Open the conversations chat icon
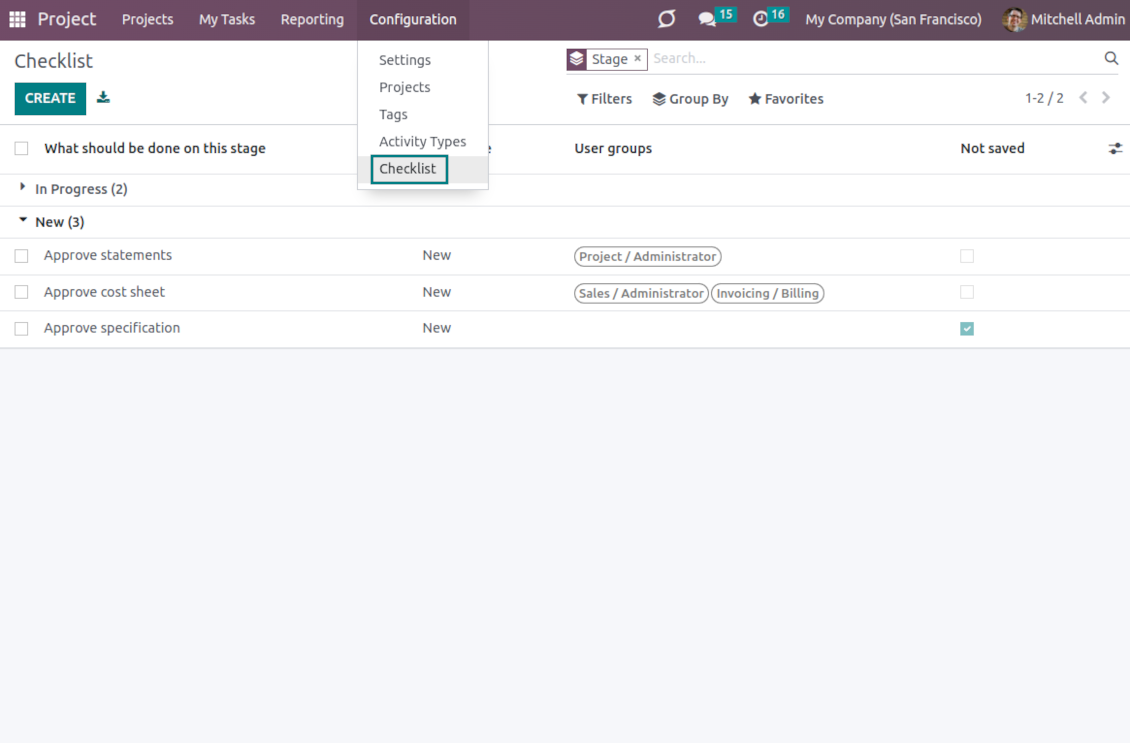 click(x=707, y=19)
